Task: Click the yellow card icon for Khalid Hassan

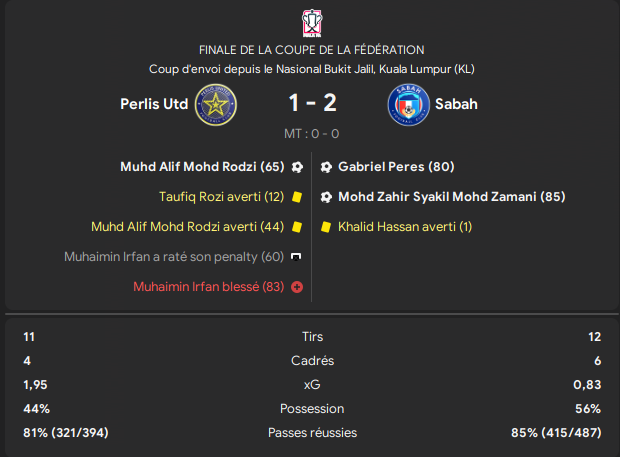Action: [x=326, y=227]
